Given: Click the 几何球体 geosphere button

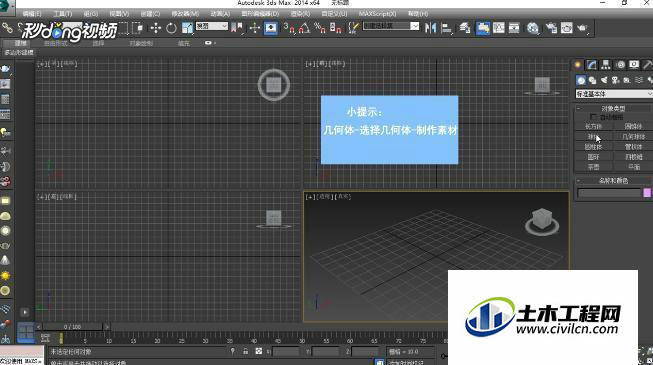Looking at the screenshot, I should (x=633, y=137).
